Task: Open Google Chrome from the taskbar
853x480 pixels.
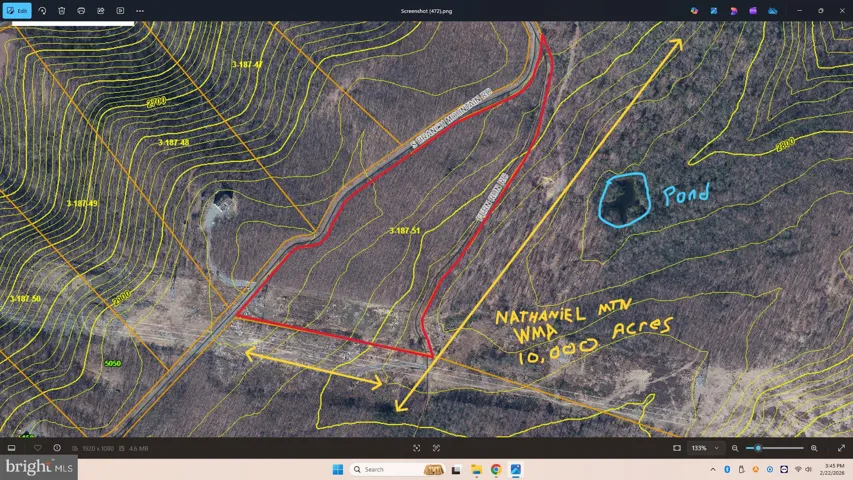Action: (496, 469)
